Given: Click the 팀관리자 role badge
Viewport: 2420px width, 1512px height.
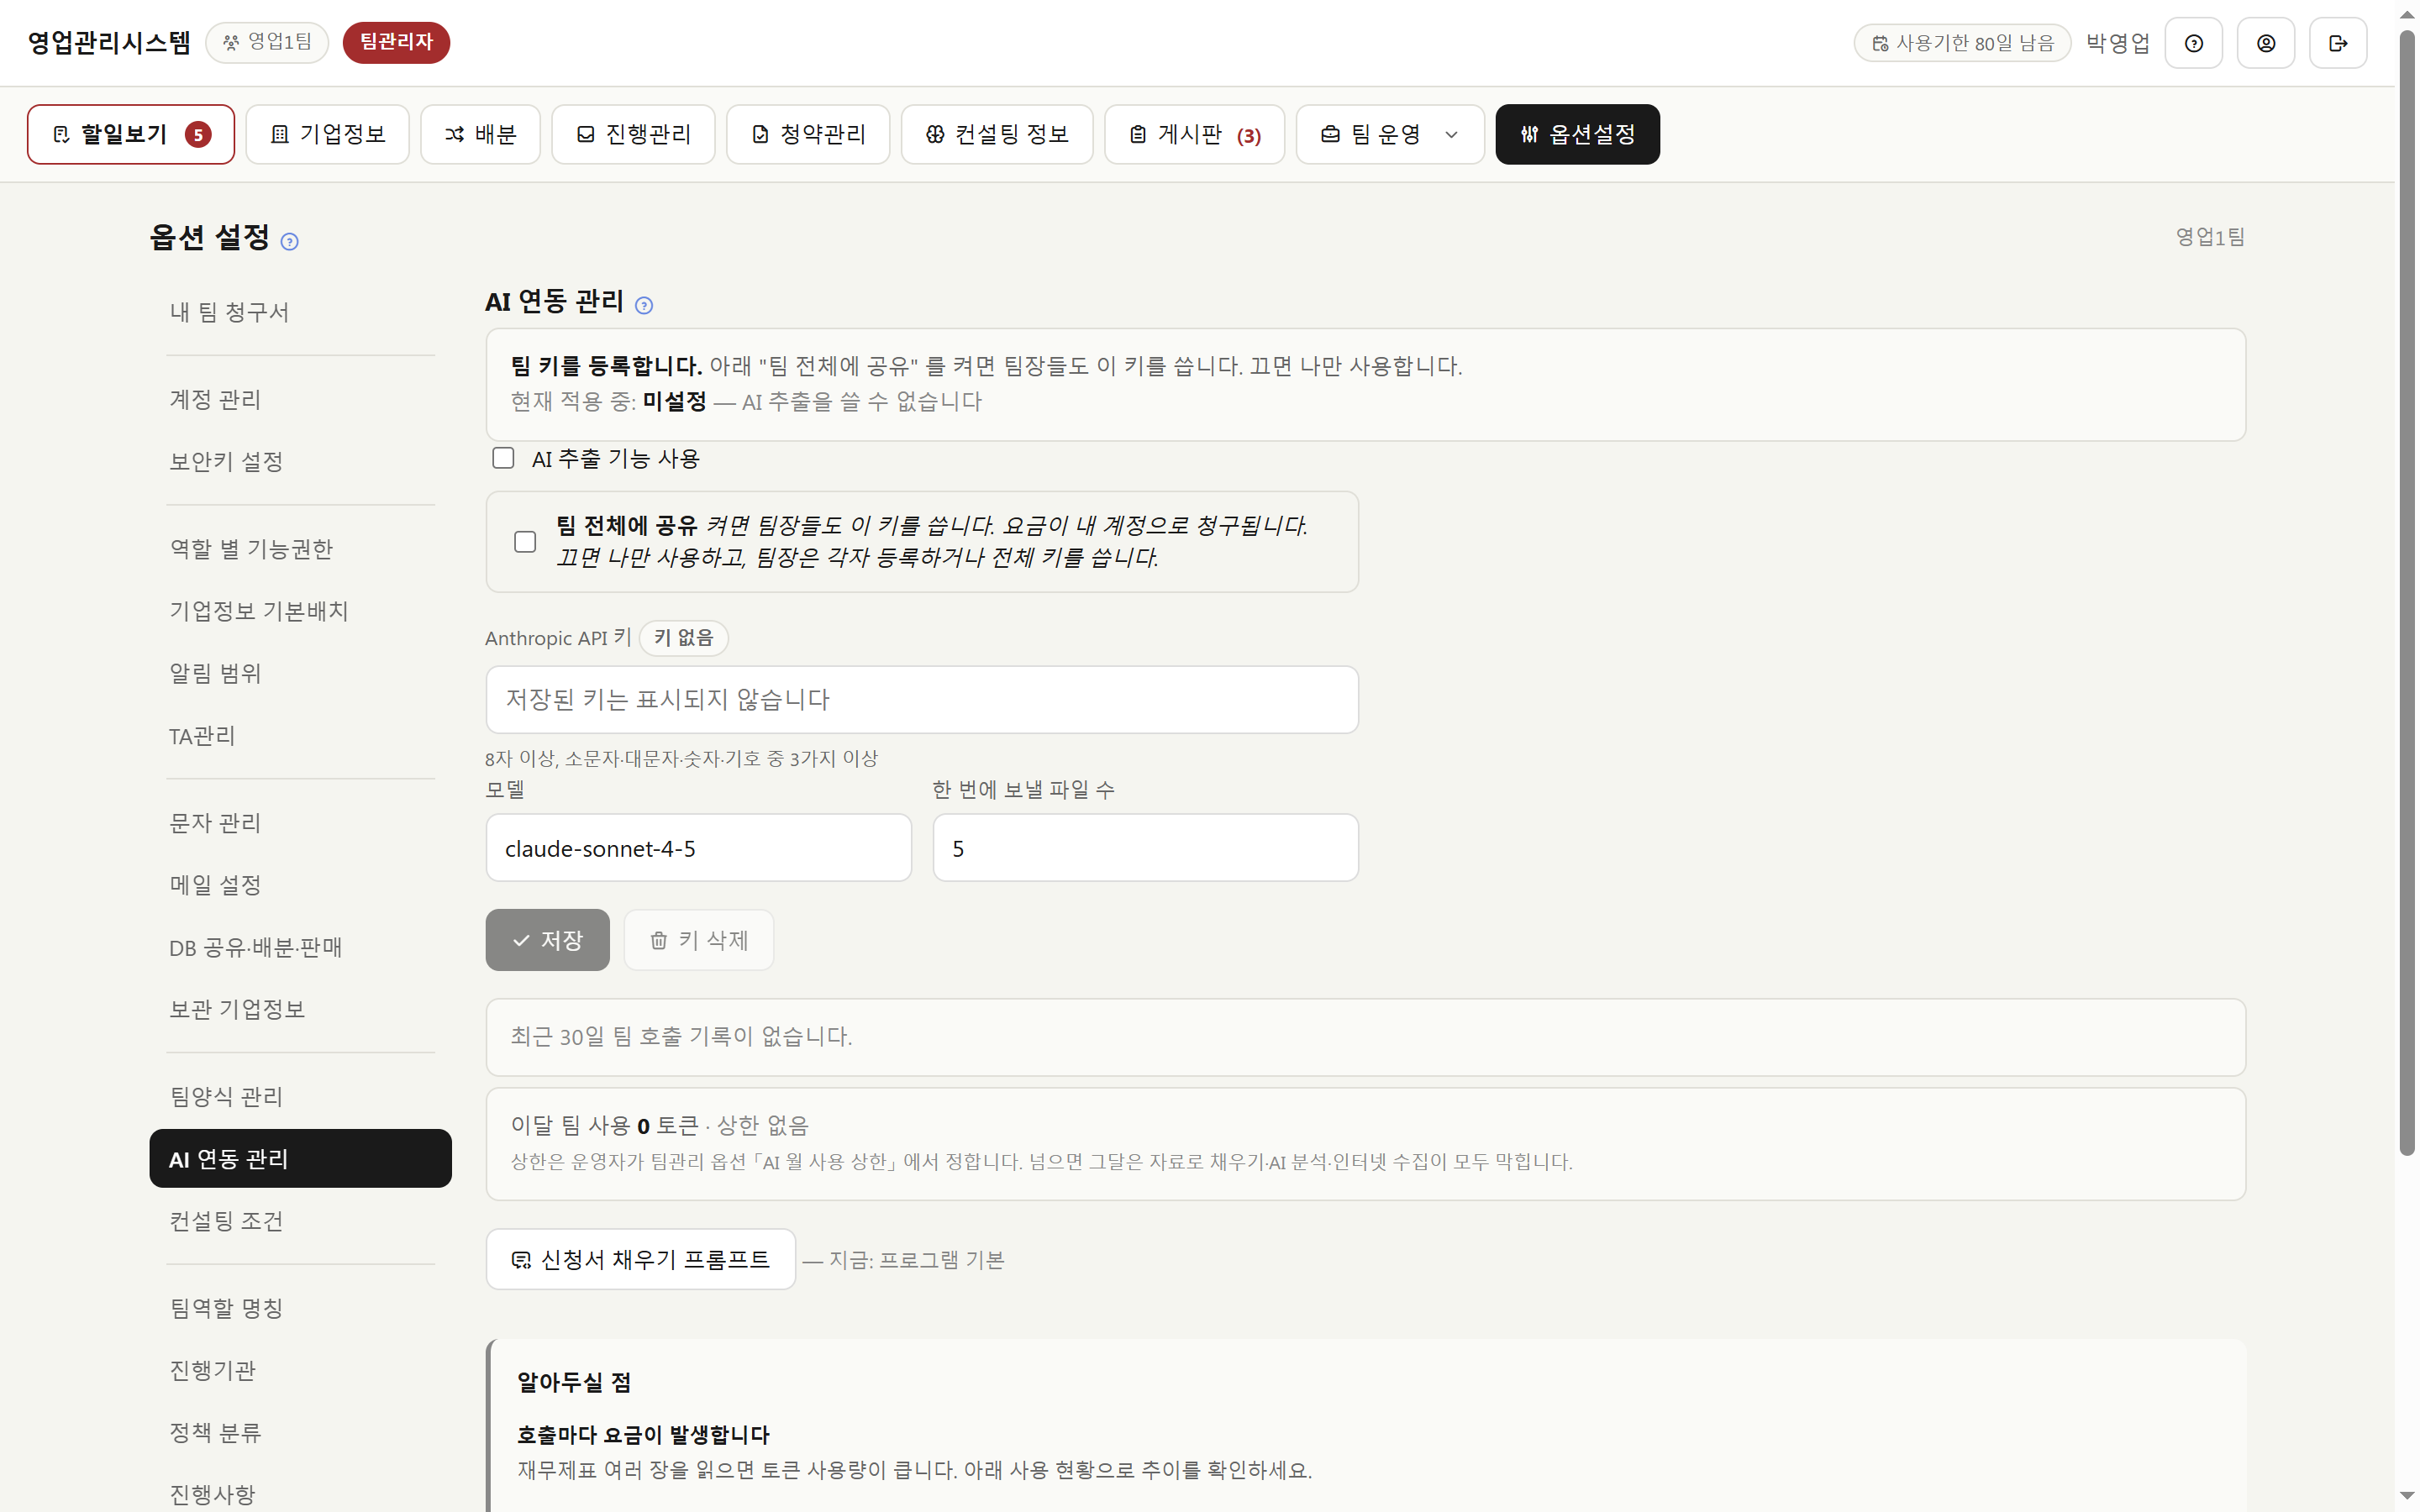Looking at the screenshot, I should click(x=396, y=42).
